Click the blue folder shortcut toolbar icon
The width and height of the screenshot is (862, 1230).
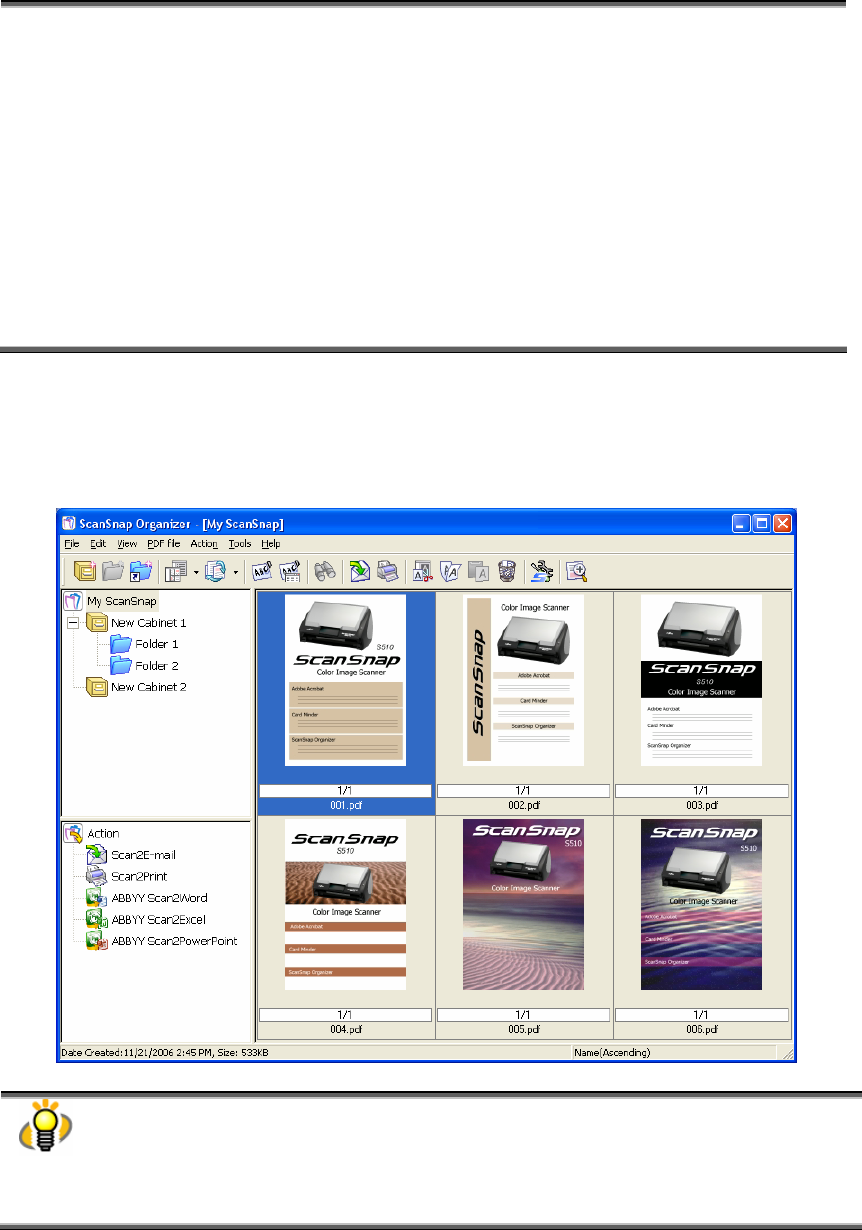pos(139,572)
